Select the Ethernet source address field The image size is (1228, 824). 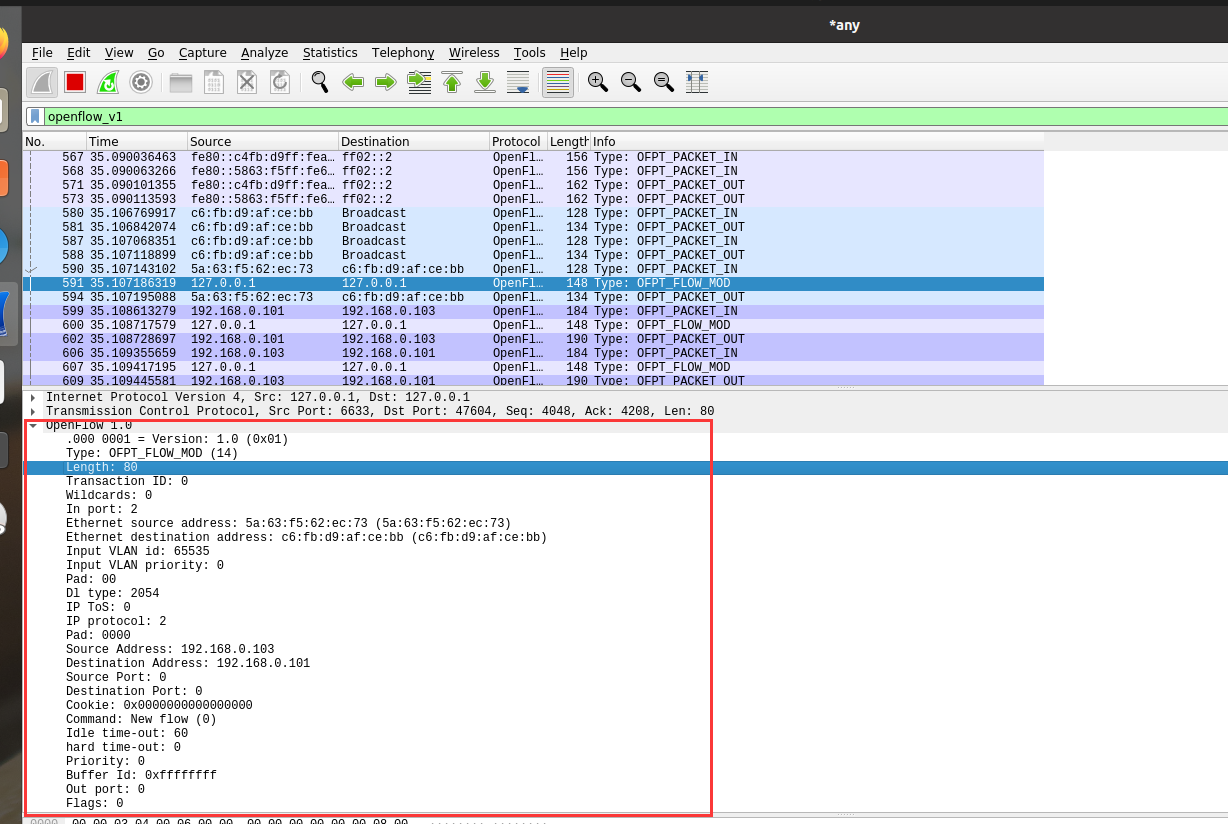[289, 523]
